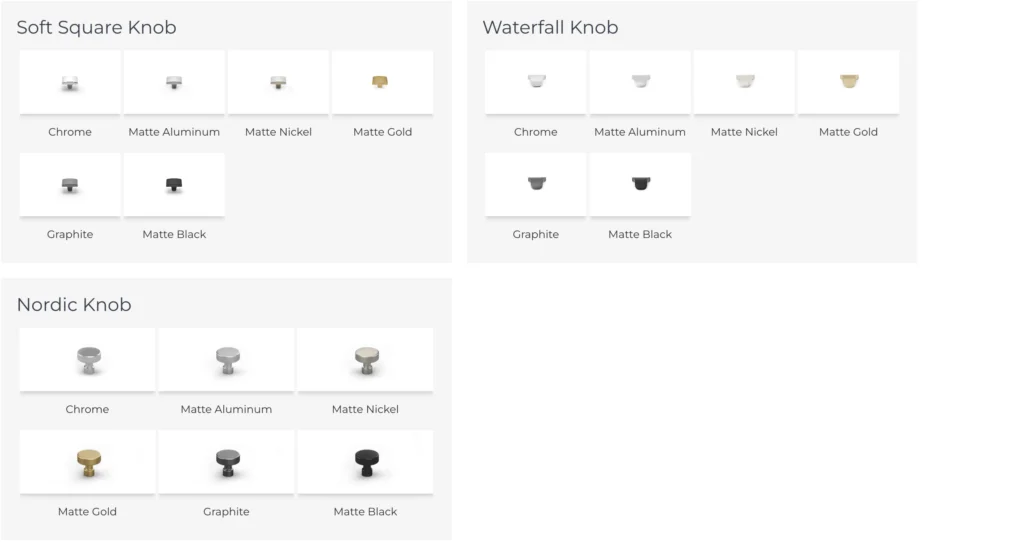Choose the Waterfall Knob Matte Nickel option
The width and height of the screenshot is (1024, 544).
(744, 82)
